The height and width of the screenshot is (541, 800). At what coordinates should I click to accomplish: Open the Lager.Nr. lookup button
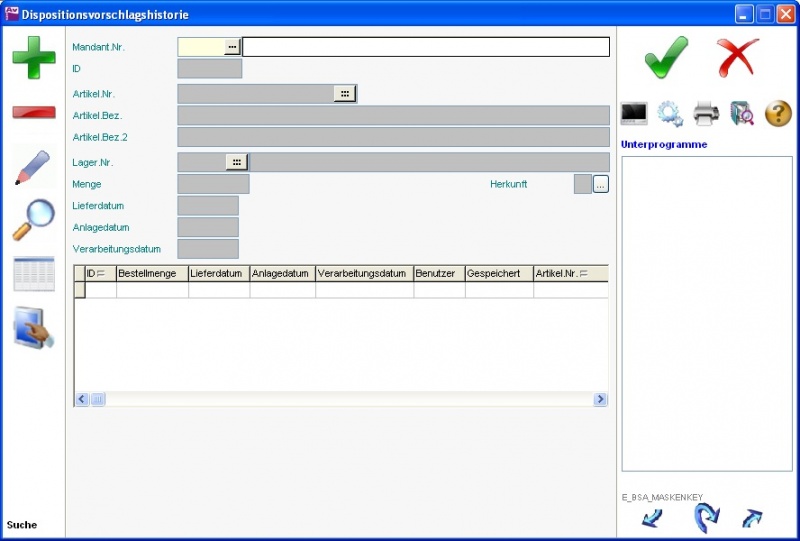coord(237,162)
